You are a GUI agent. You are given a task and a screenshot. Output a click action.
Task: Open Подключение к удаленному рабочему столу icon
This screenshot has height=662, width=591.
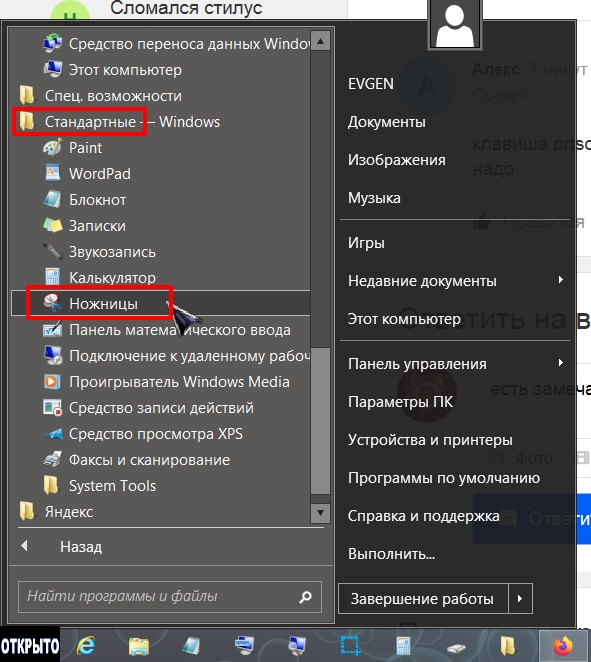(52, 355)
